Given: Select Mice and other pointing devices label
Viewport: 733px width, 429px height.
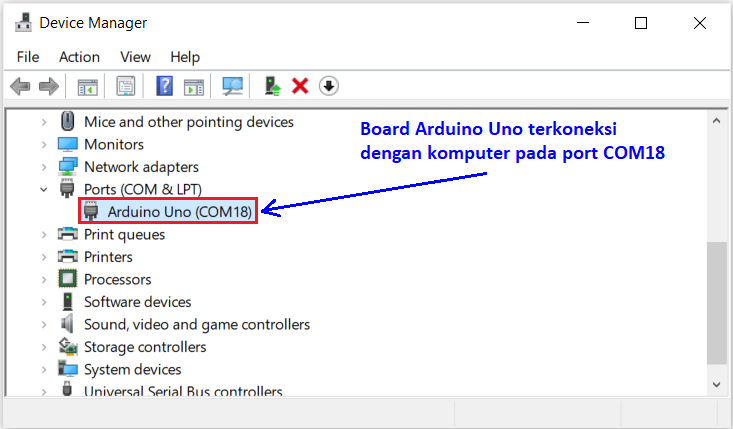Looking at the screenshot, I should point(189,122).
